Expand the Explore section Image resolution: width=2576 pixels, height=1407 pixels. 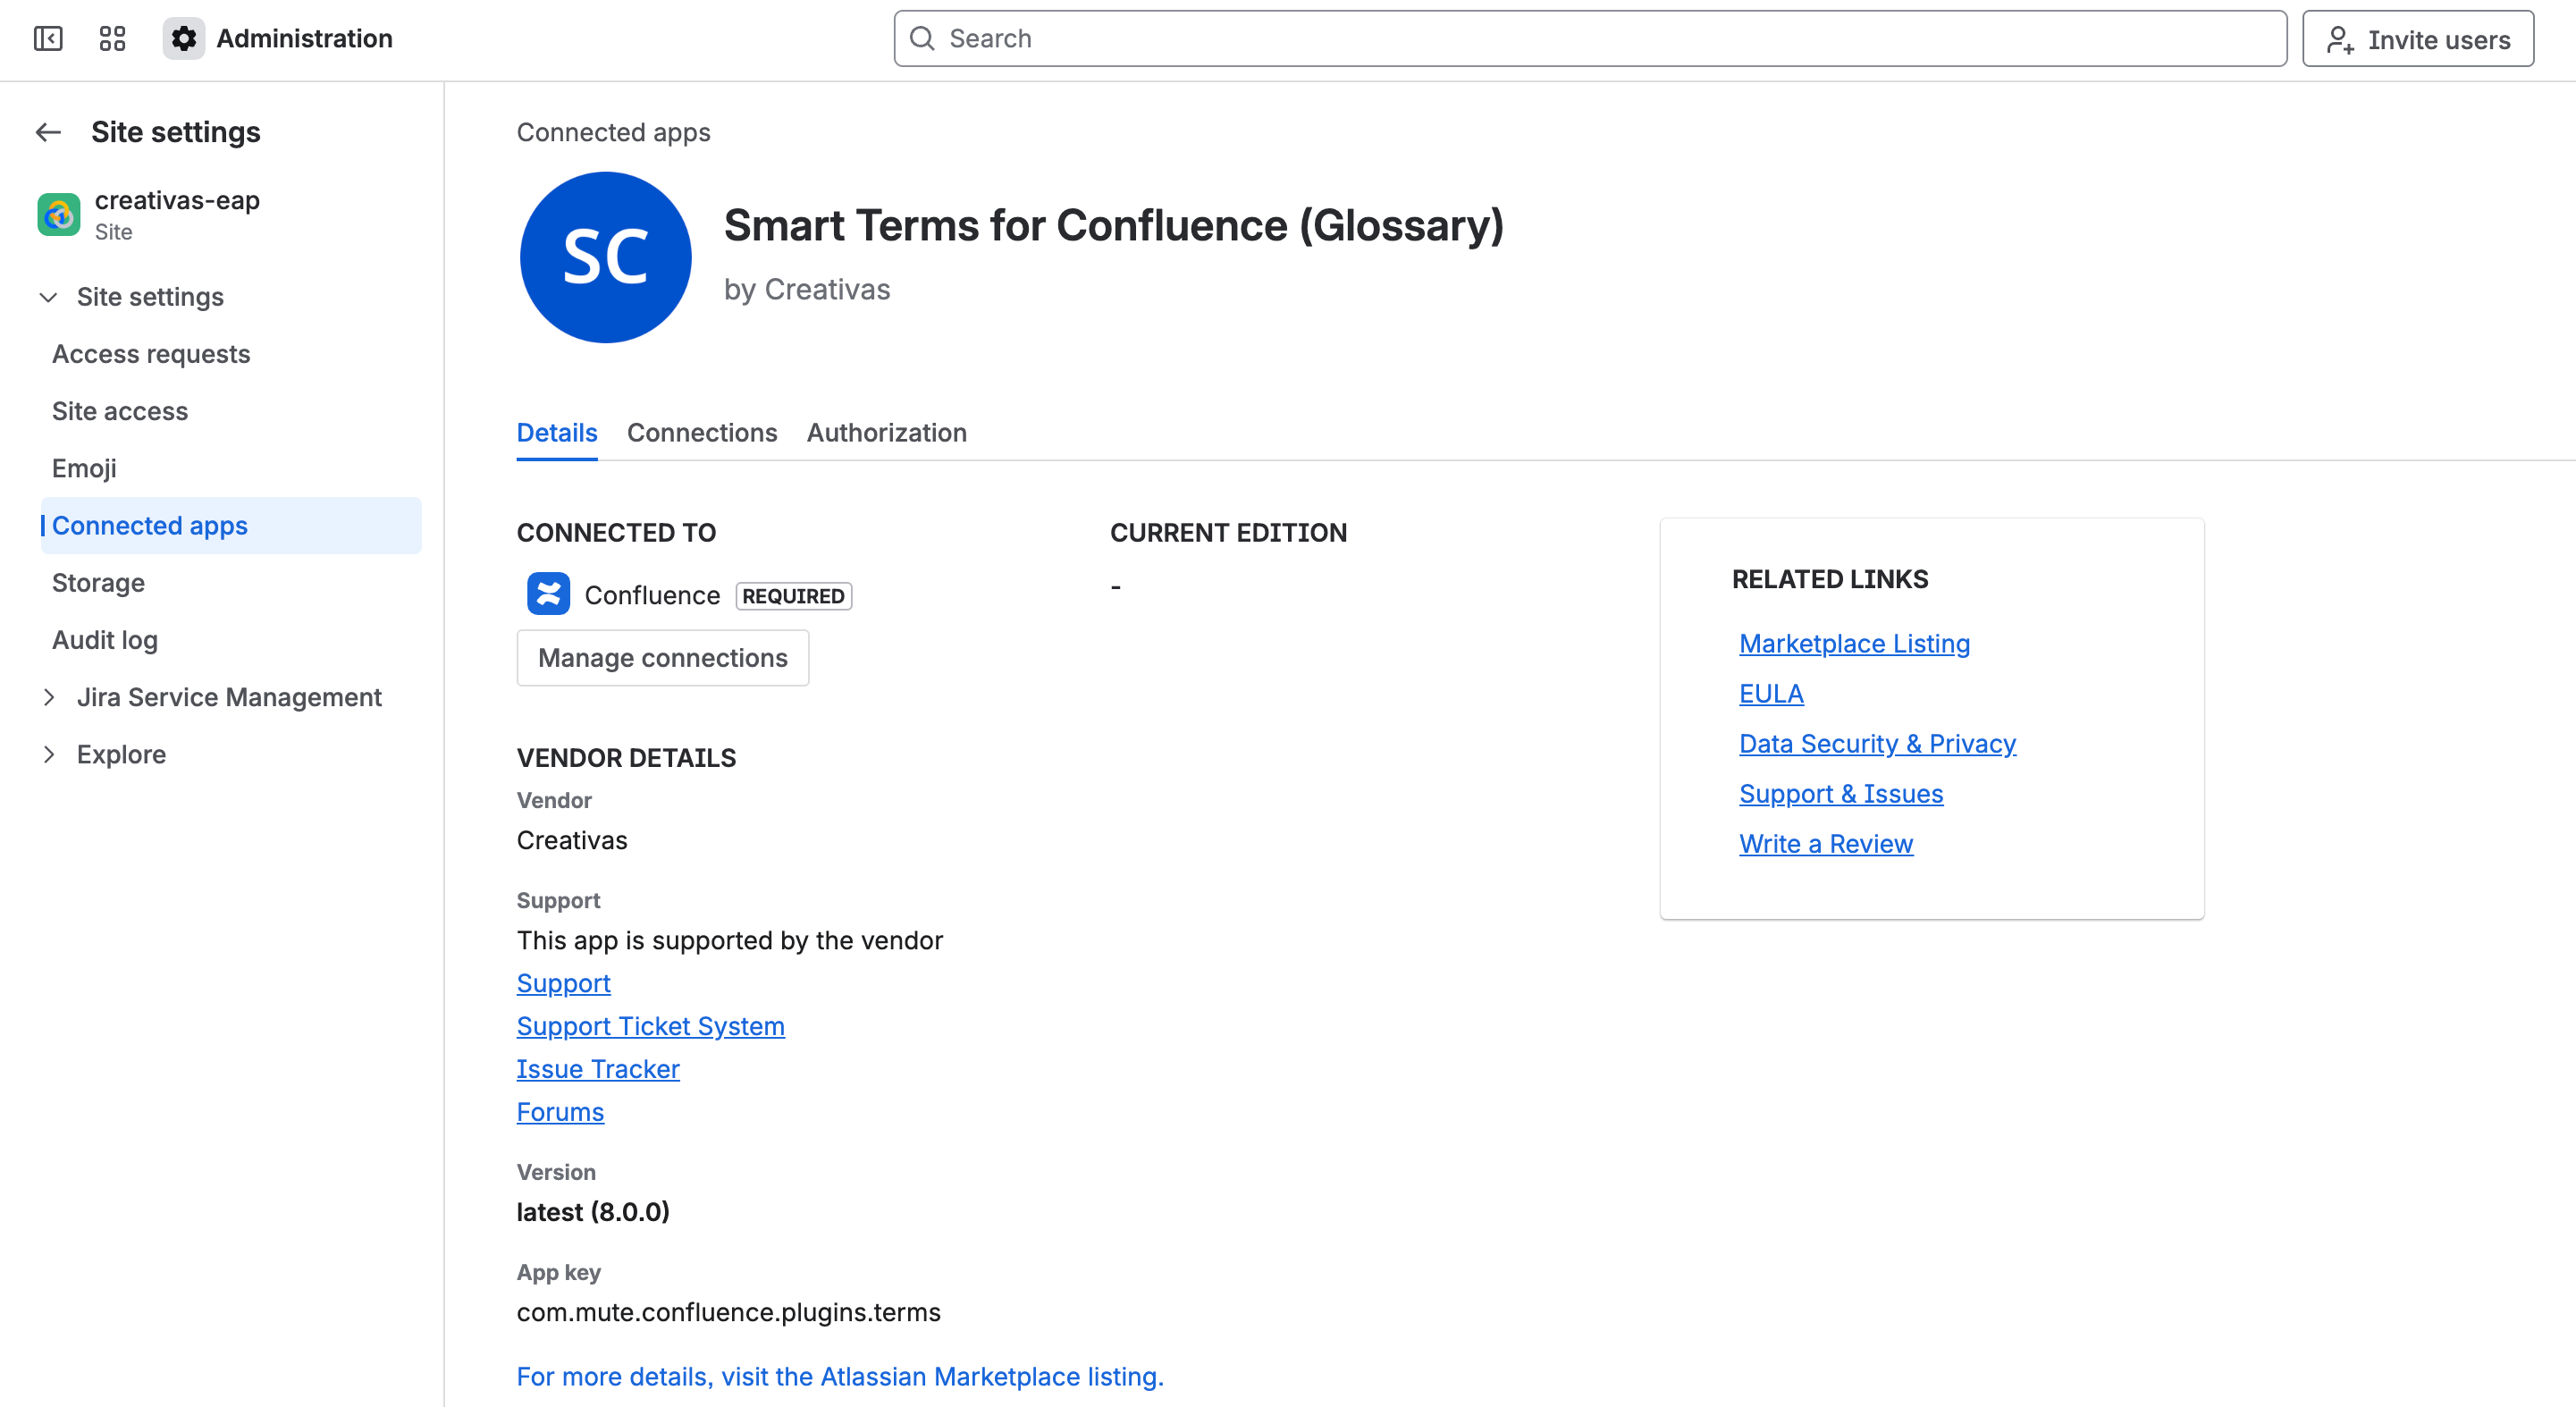coord(48,754)
